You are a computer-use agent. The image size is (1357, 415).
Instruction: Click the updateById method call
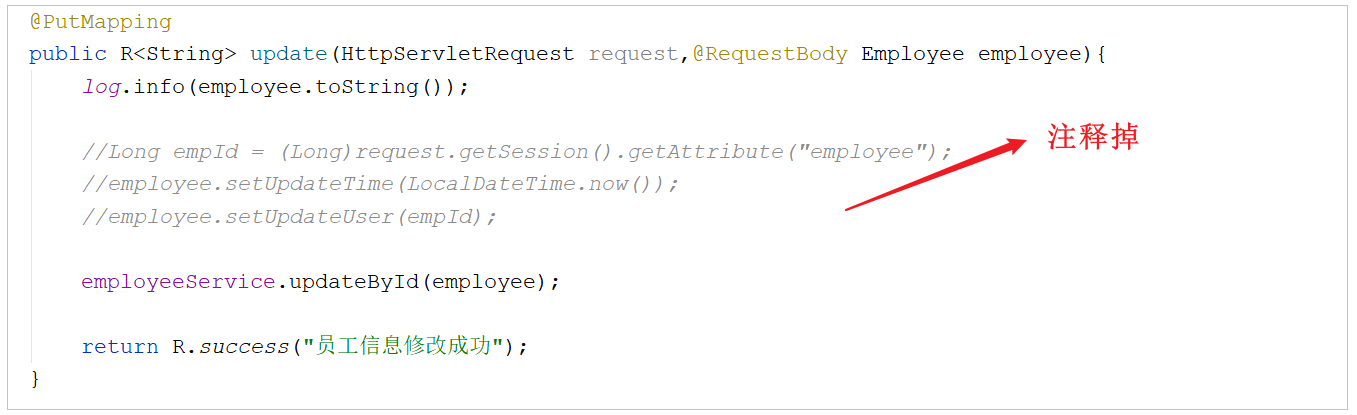[354, 282]
